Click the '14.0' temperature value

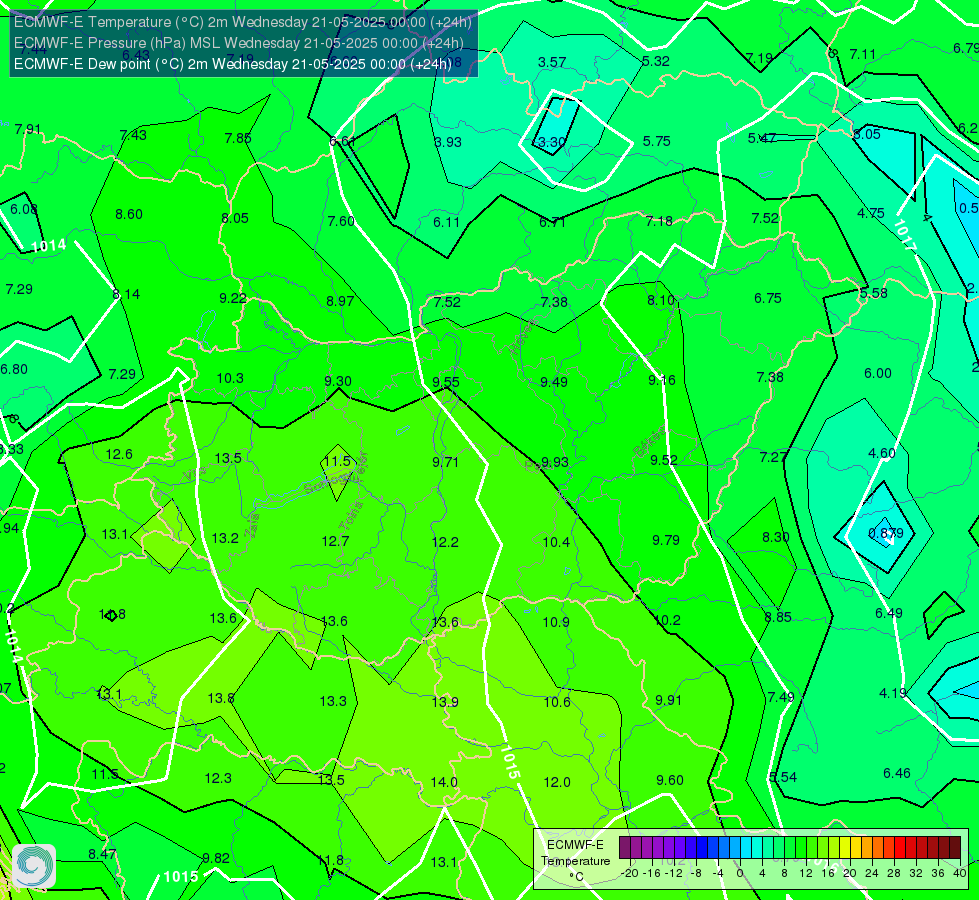(444, 782)
